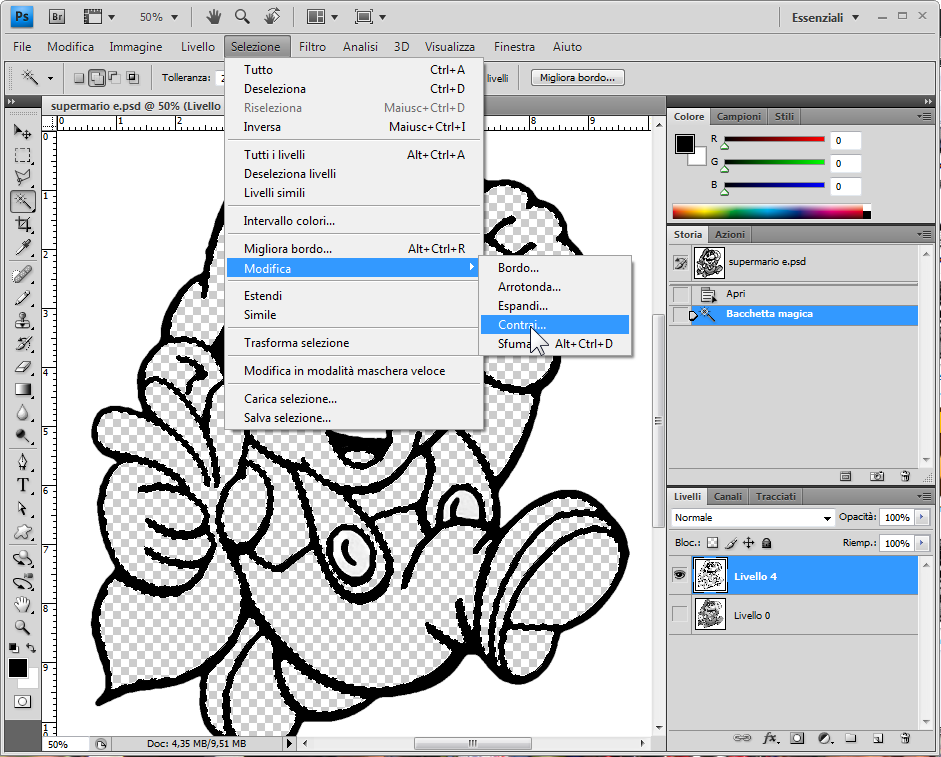The height and width of the screenshot is (757, 941).
Task: Create new layer group folder icon
Action: (x=850, y=738)
